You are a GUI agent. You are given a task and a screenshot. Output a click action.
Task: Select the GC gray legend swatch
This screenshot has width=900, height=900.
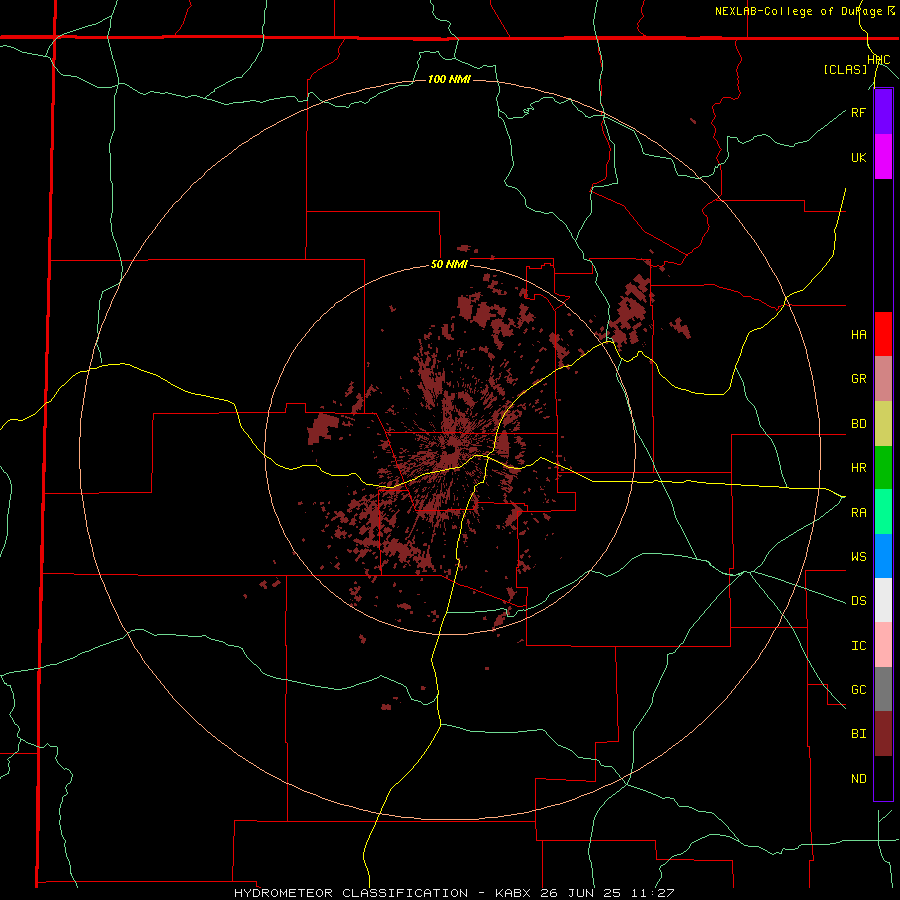click(x=883, y=689)
